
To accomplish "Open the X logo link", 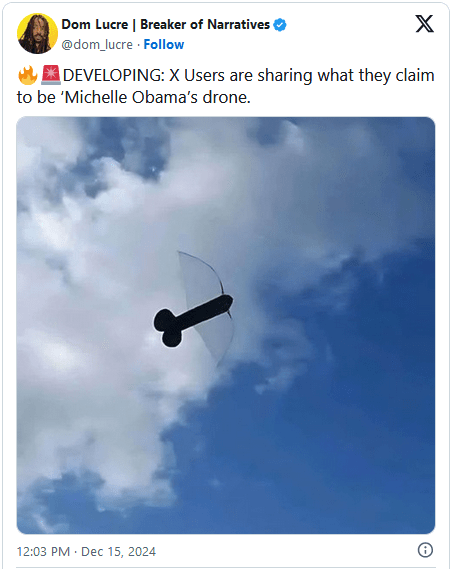I will [x=424, y=24].
